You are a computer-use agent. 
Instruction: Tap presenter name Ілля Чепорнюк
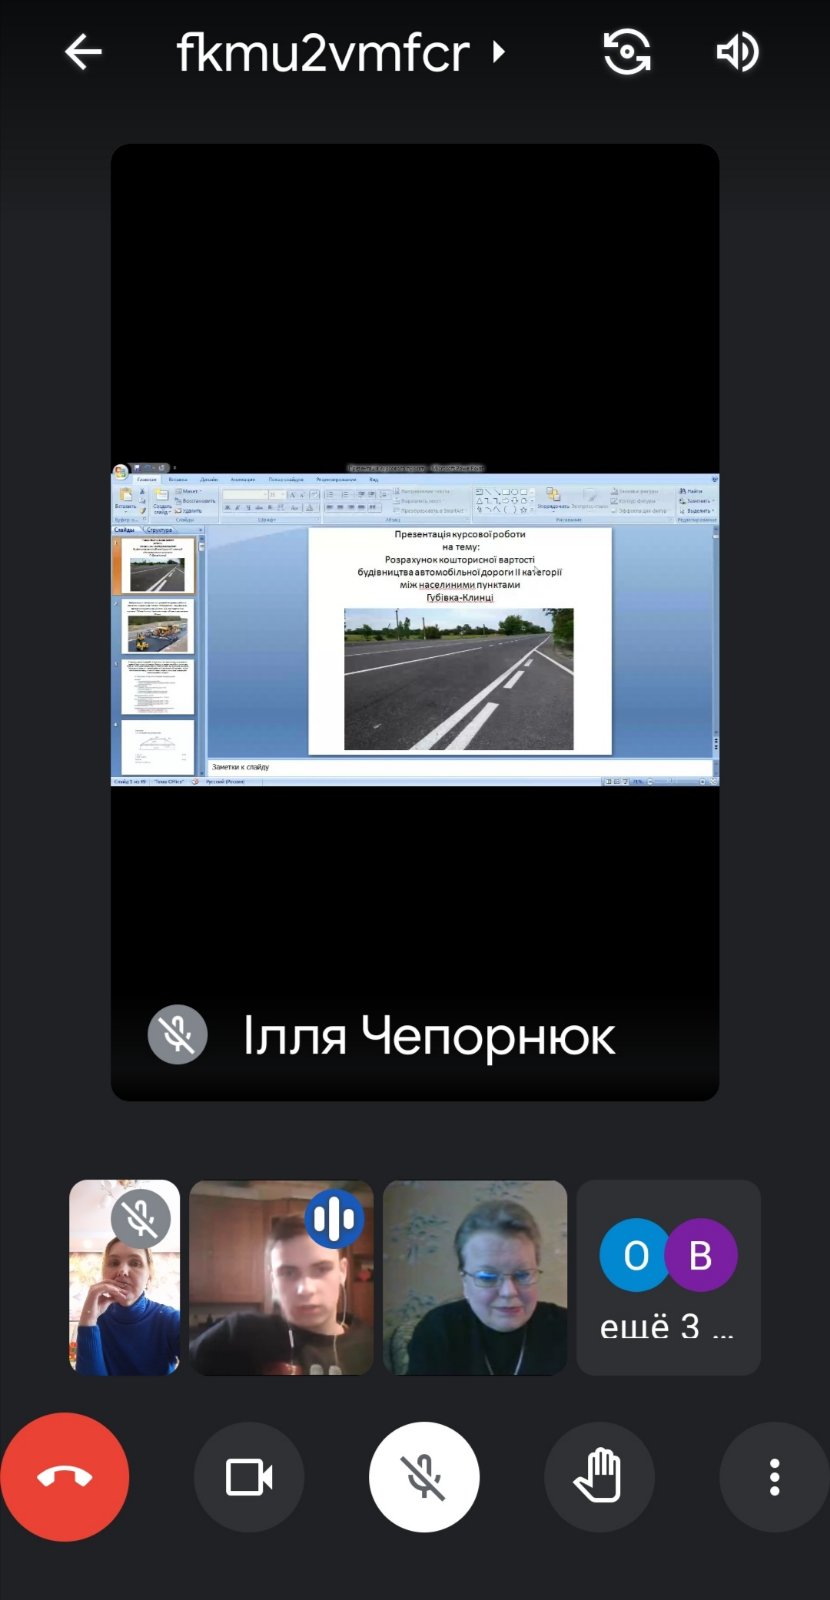point(428,1036)
